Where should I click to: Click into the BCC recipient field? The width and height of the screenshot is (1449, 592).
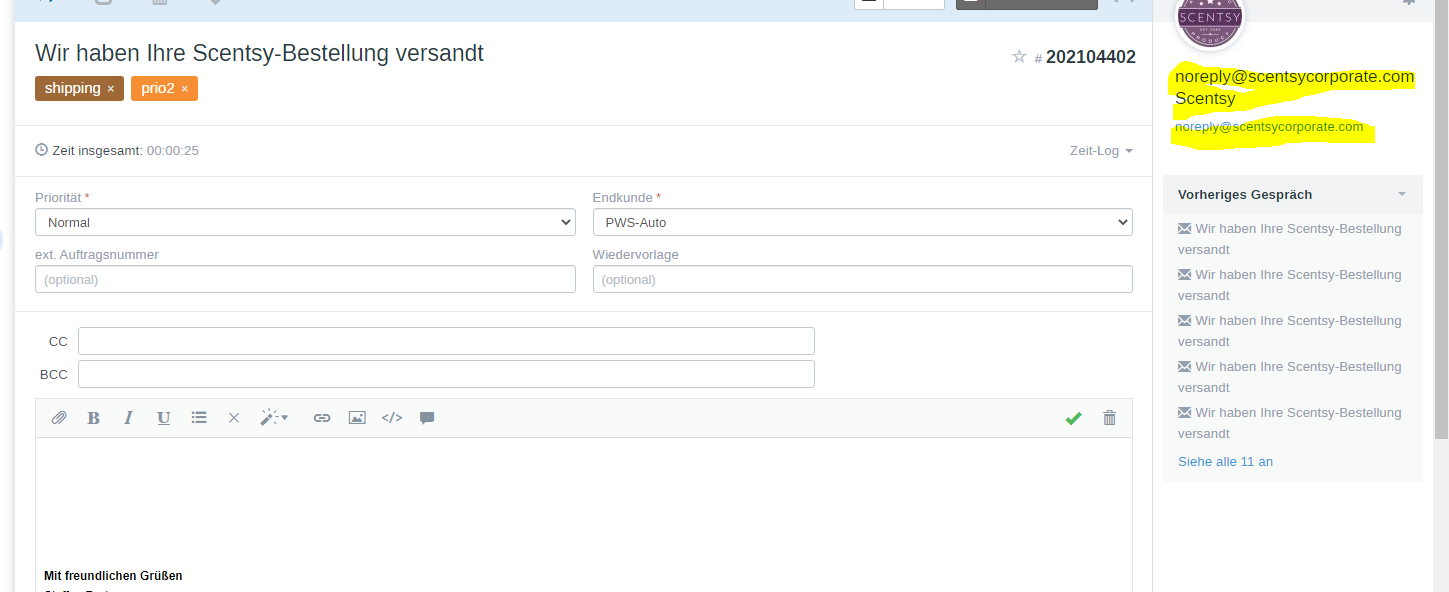(x=446, y=374)
